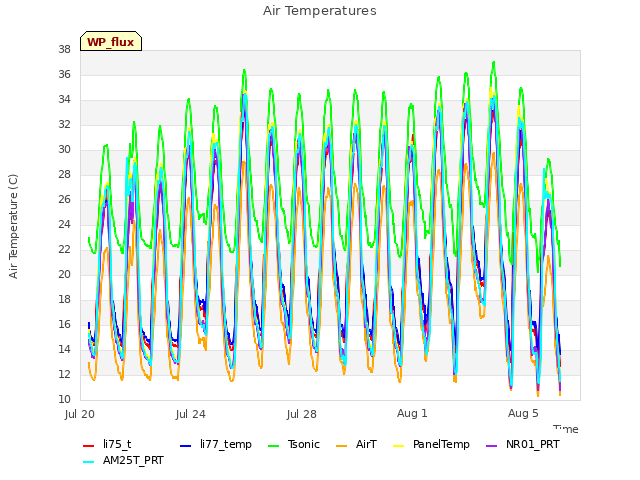Click the Air Temperatures chart title
Screen dimensions: 640x480
click(320, 11)
